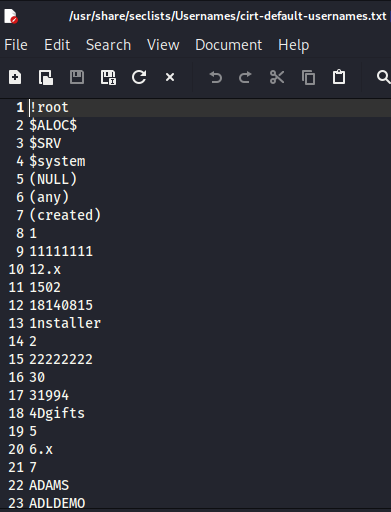Viewport: 391px width, 512px height.
Task: Open the File menu
Action: click(x=16, y=45)
